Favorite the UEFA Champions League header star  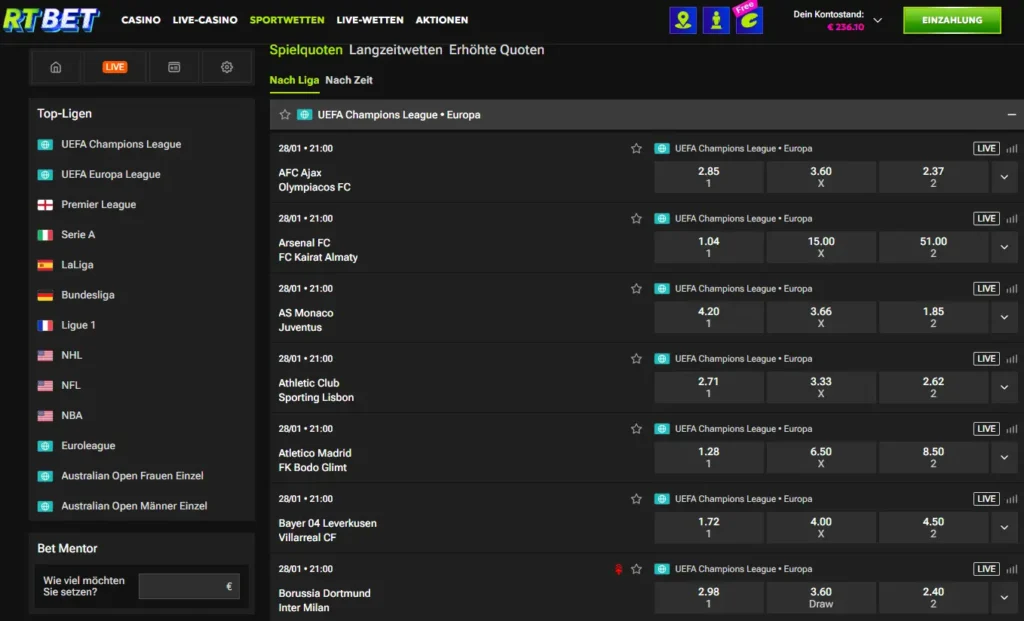tap(285, 114)
